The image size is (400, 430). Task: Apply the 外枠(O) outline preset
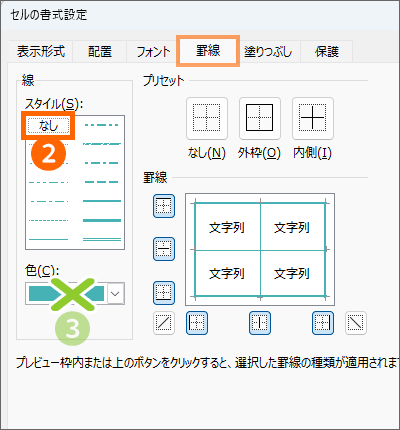[x=260, y=118]
